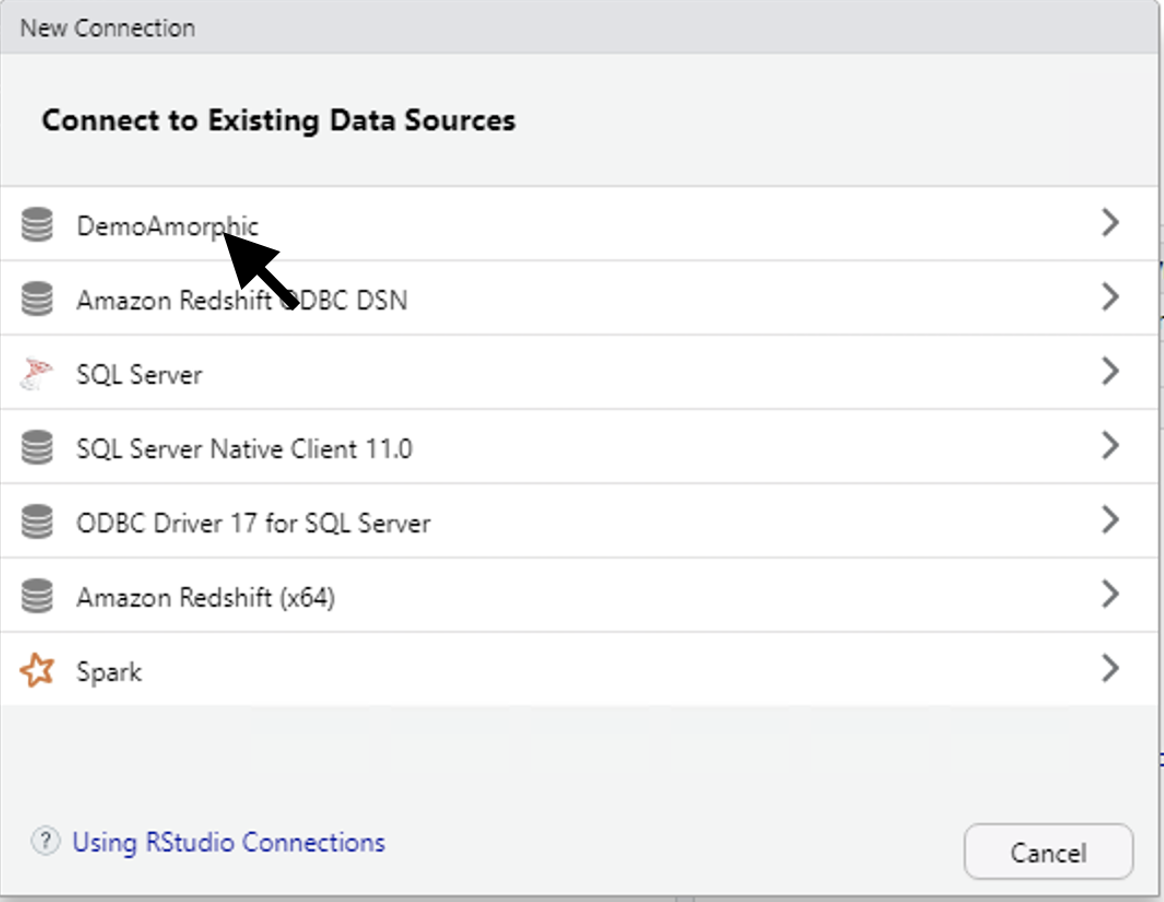This screenshot has height=902, width=1164.
Task: Click the Amazon Redshift ODBC DSN database icon
Action: [37, 298]
